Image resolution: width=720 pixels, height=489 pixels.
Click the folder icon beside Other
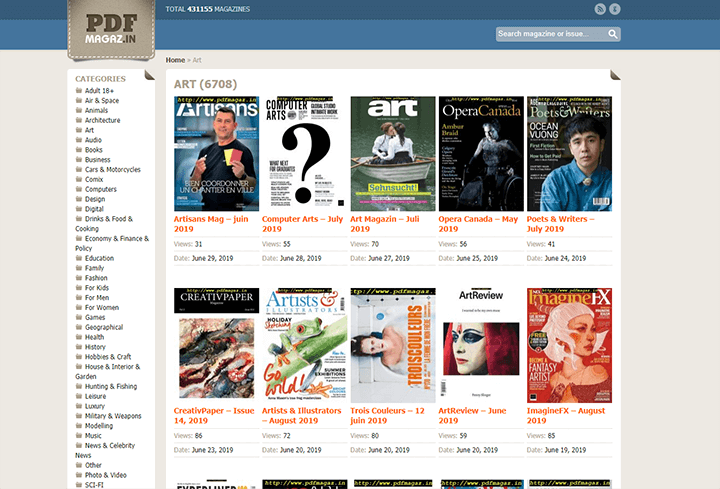tap(79, 465)
